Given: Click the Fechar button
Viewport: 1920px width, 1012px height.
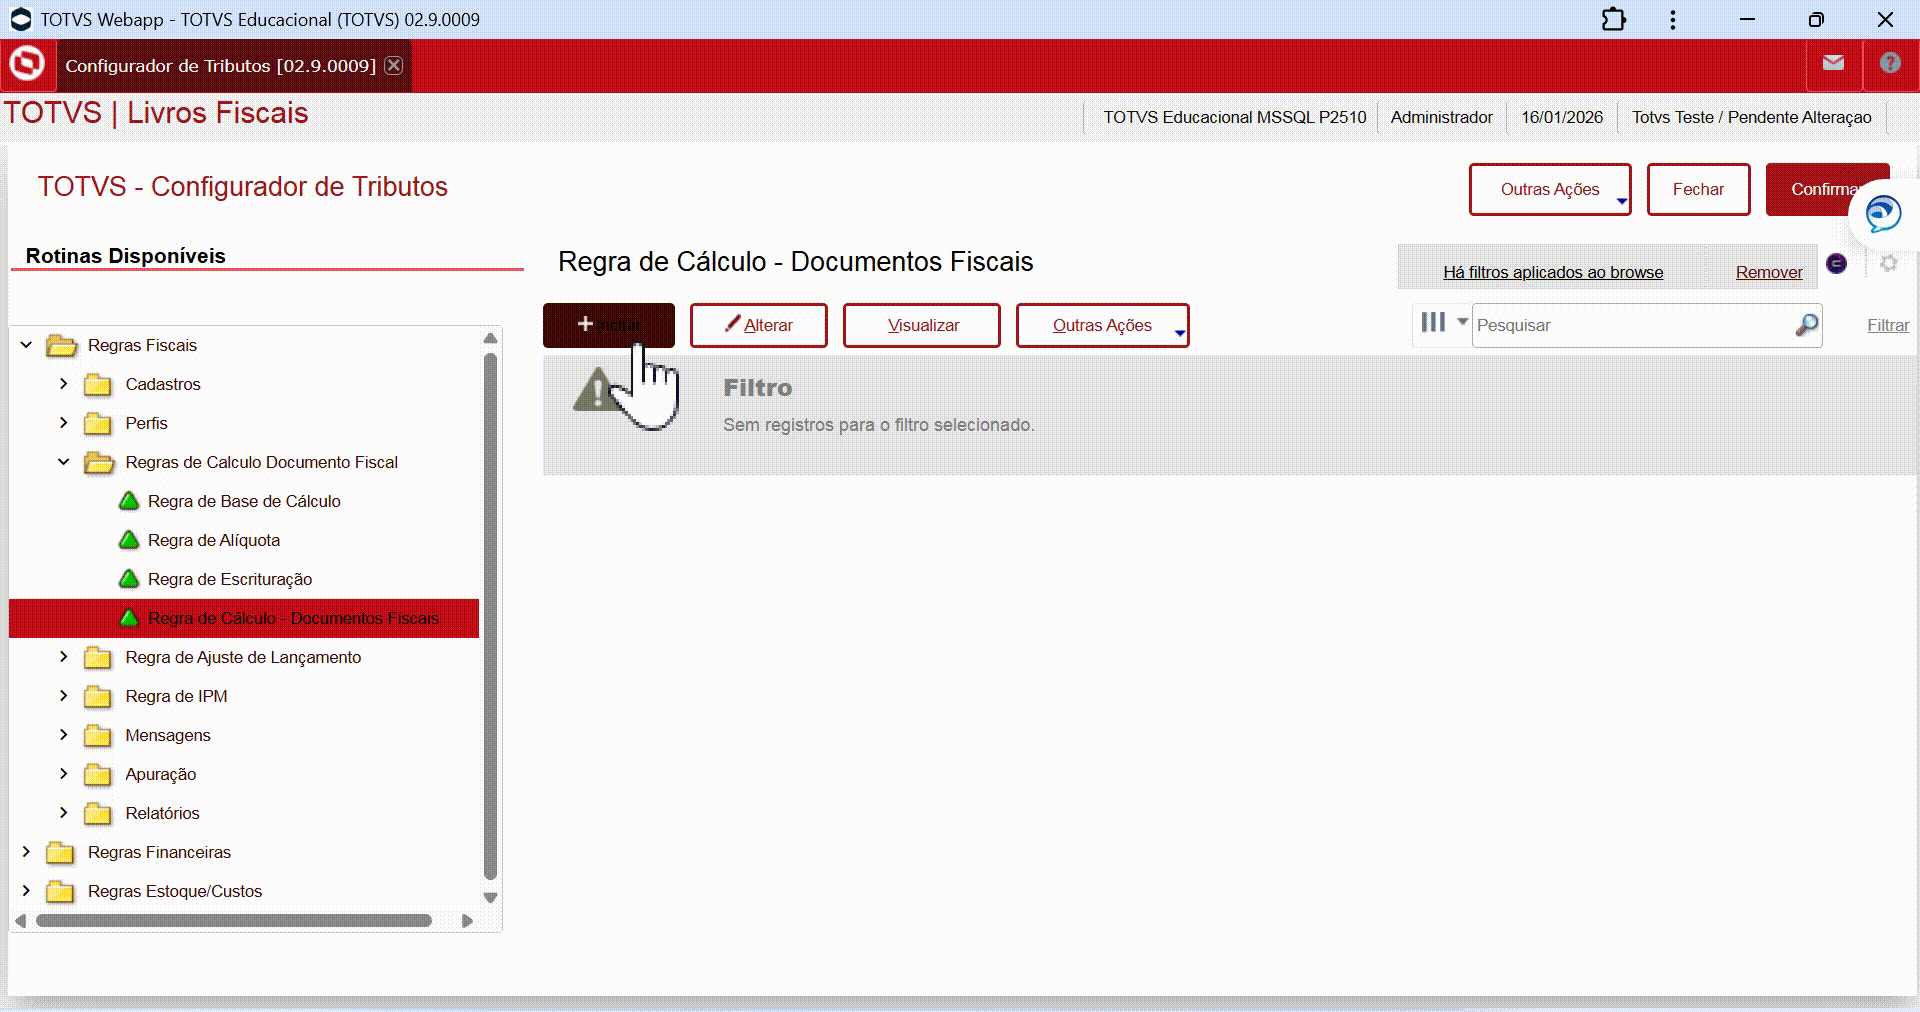Looking at the screenshot, I should pos(1698,189).
